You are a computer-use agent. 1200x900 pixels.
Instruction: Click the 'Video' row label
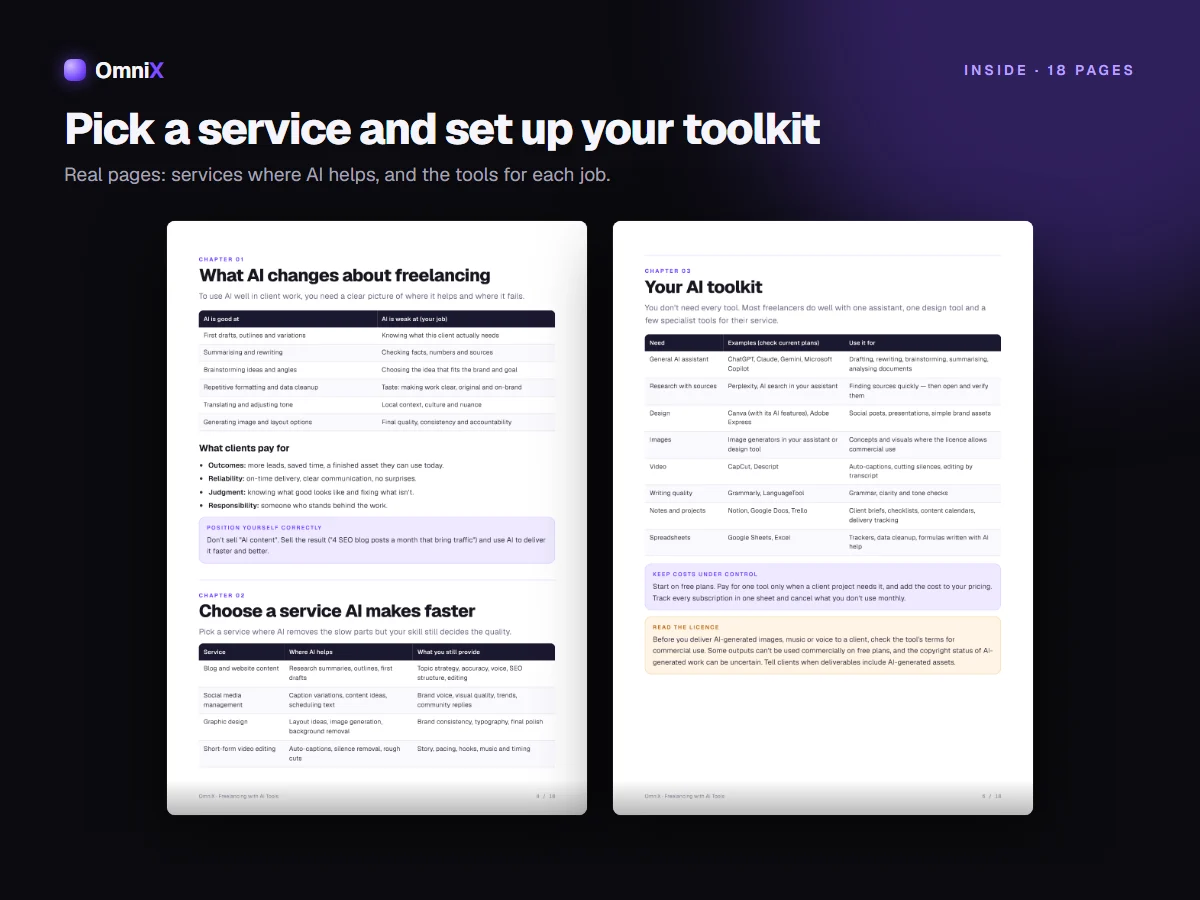point(658,466)
